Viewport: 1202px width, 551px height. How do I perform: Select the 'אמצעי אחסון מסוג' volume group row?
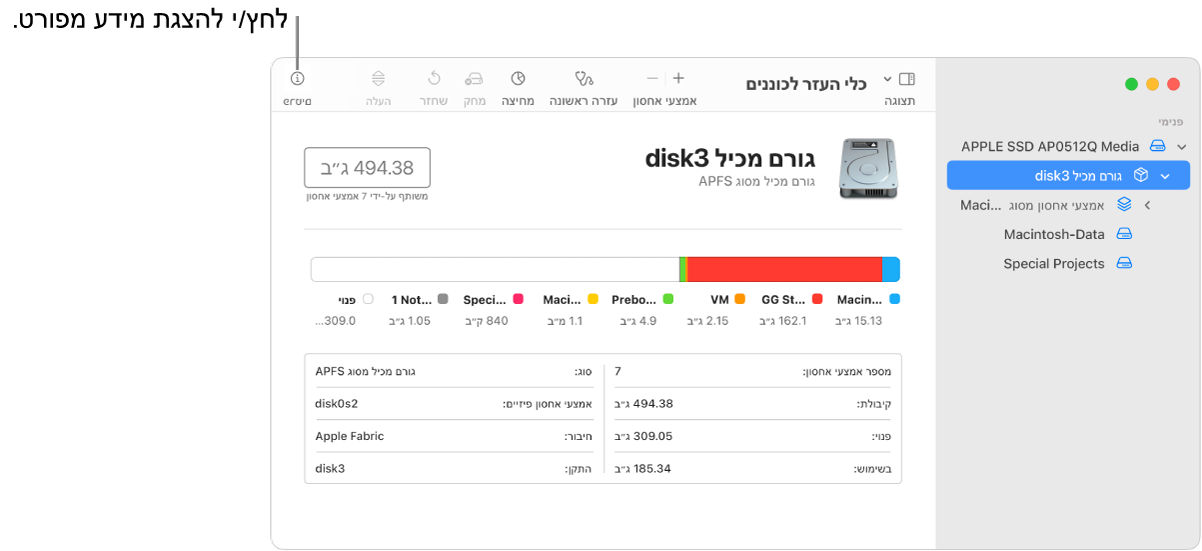[x=1068, y=205]
